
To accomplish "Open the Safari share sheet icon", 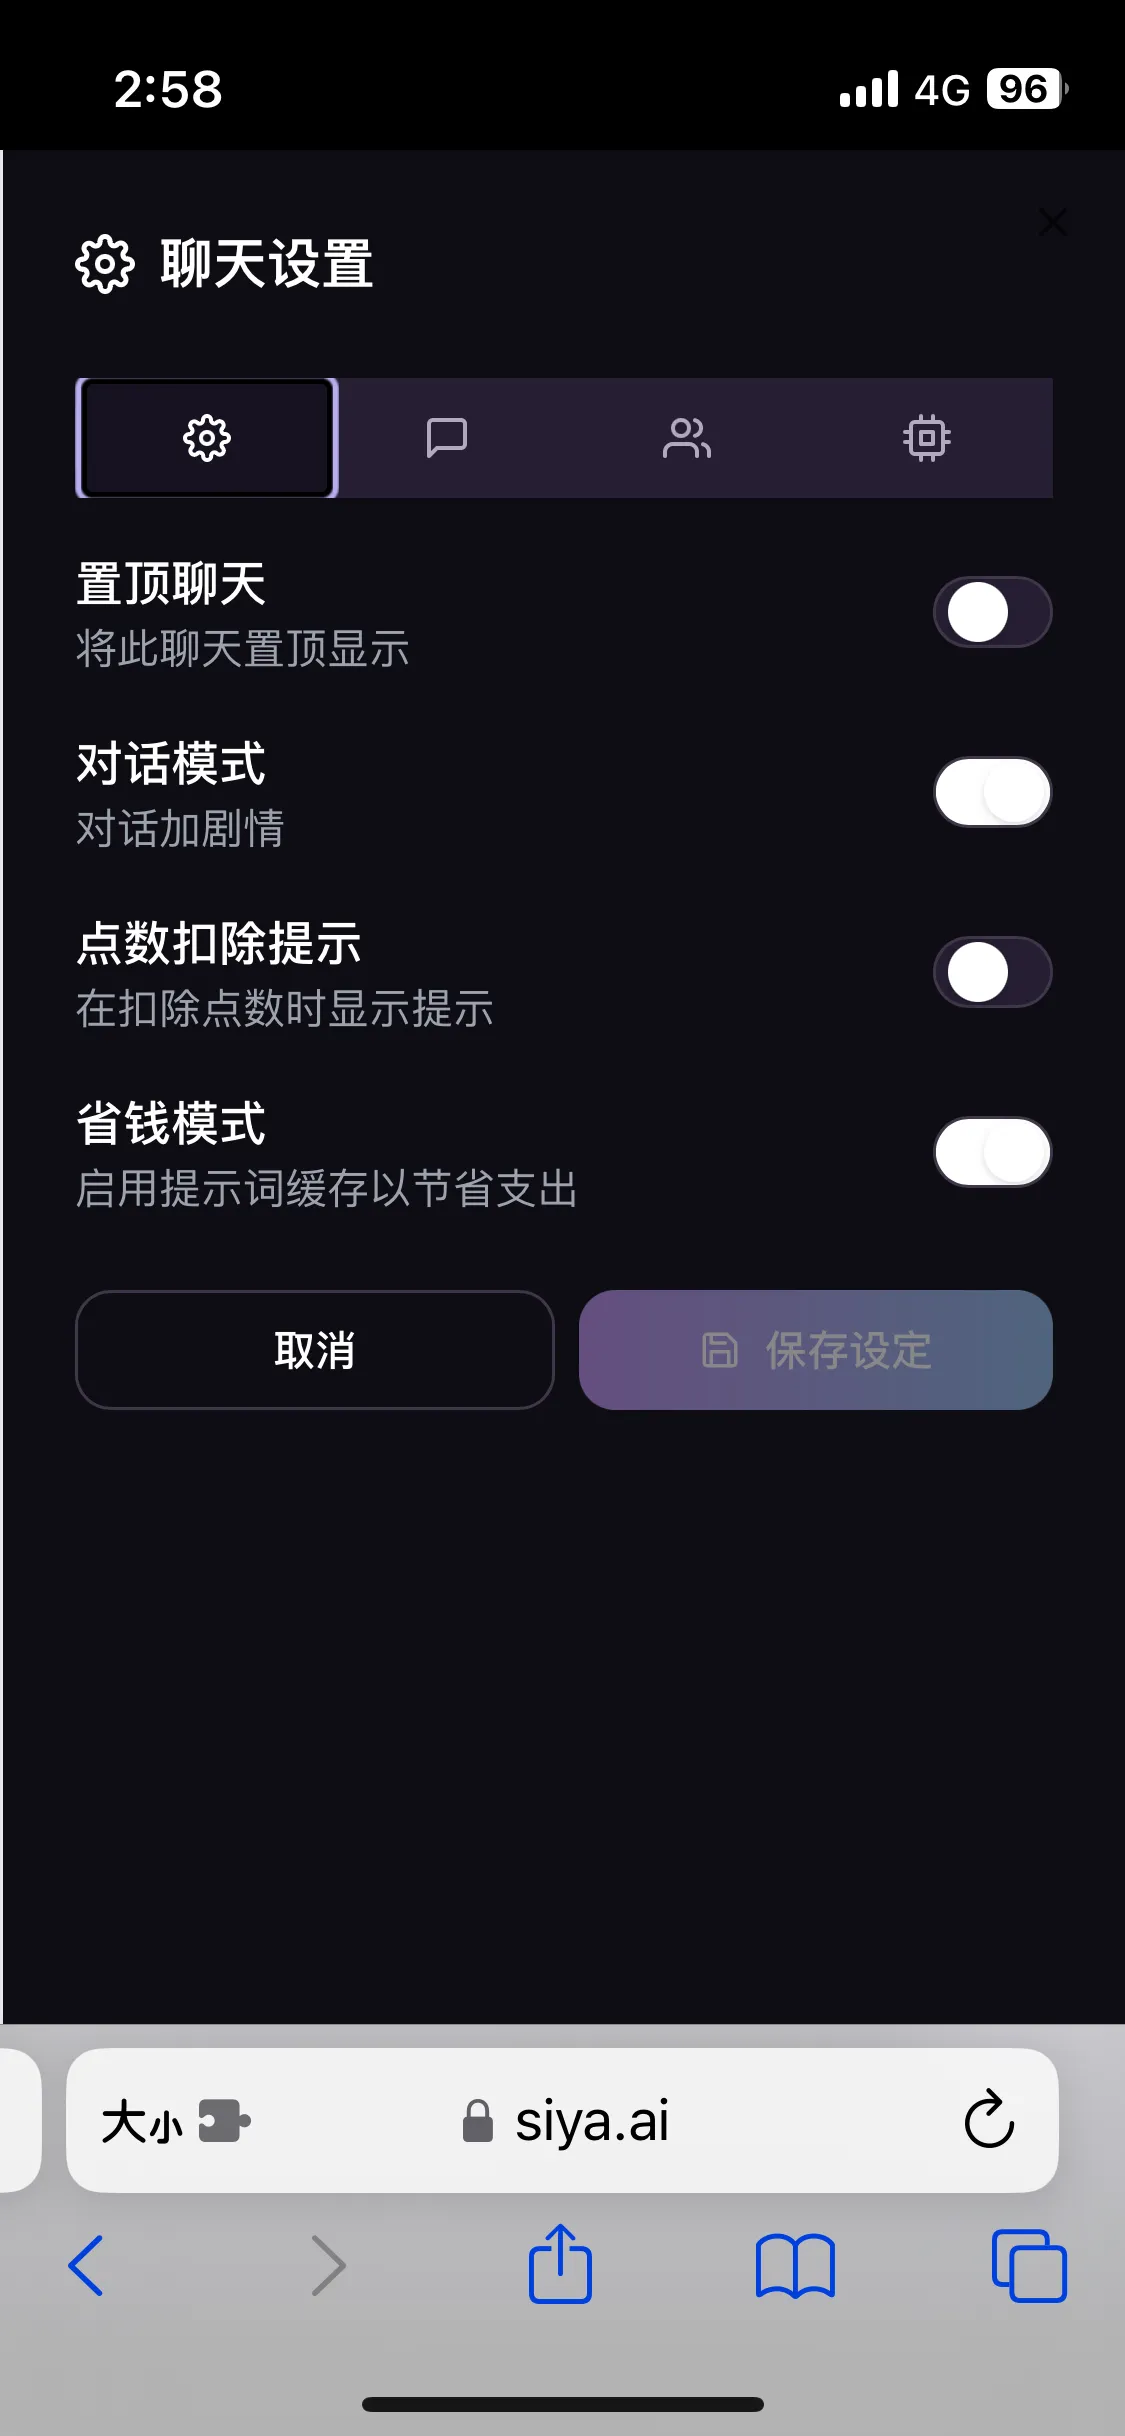I will [x=560, y=2263].
